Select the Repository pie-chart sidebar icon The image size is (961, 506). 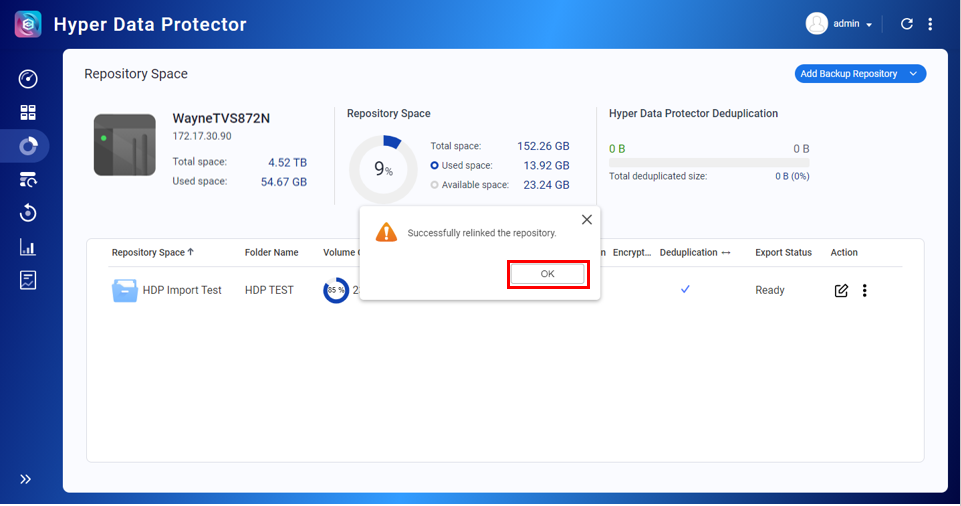click(28, 147)
